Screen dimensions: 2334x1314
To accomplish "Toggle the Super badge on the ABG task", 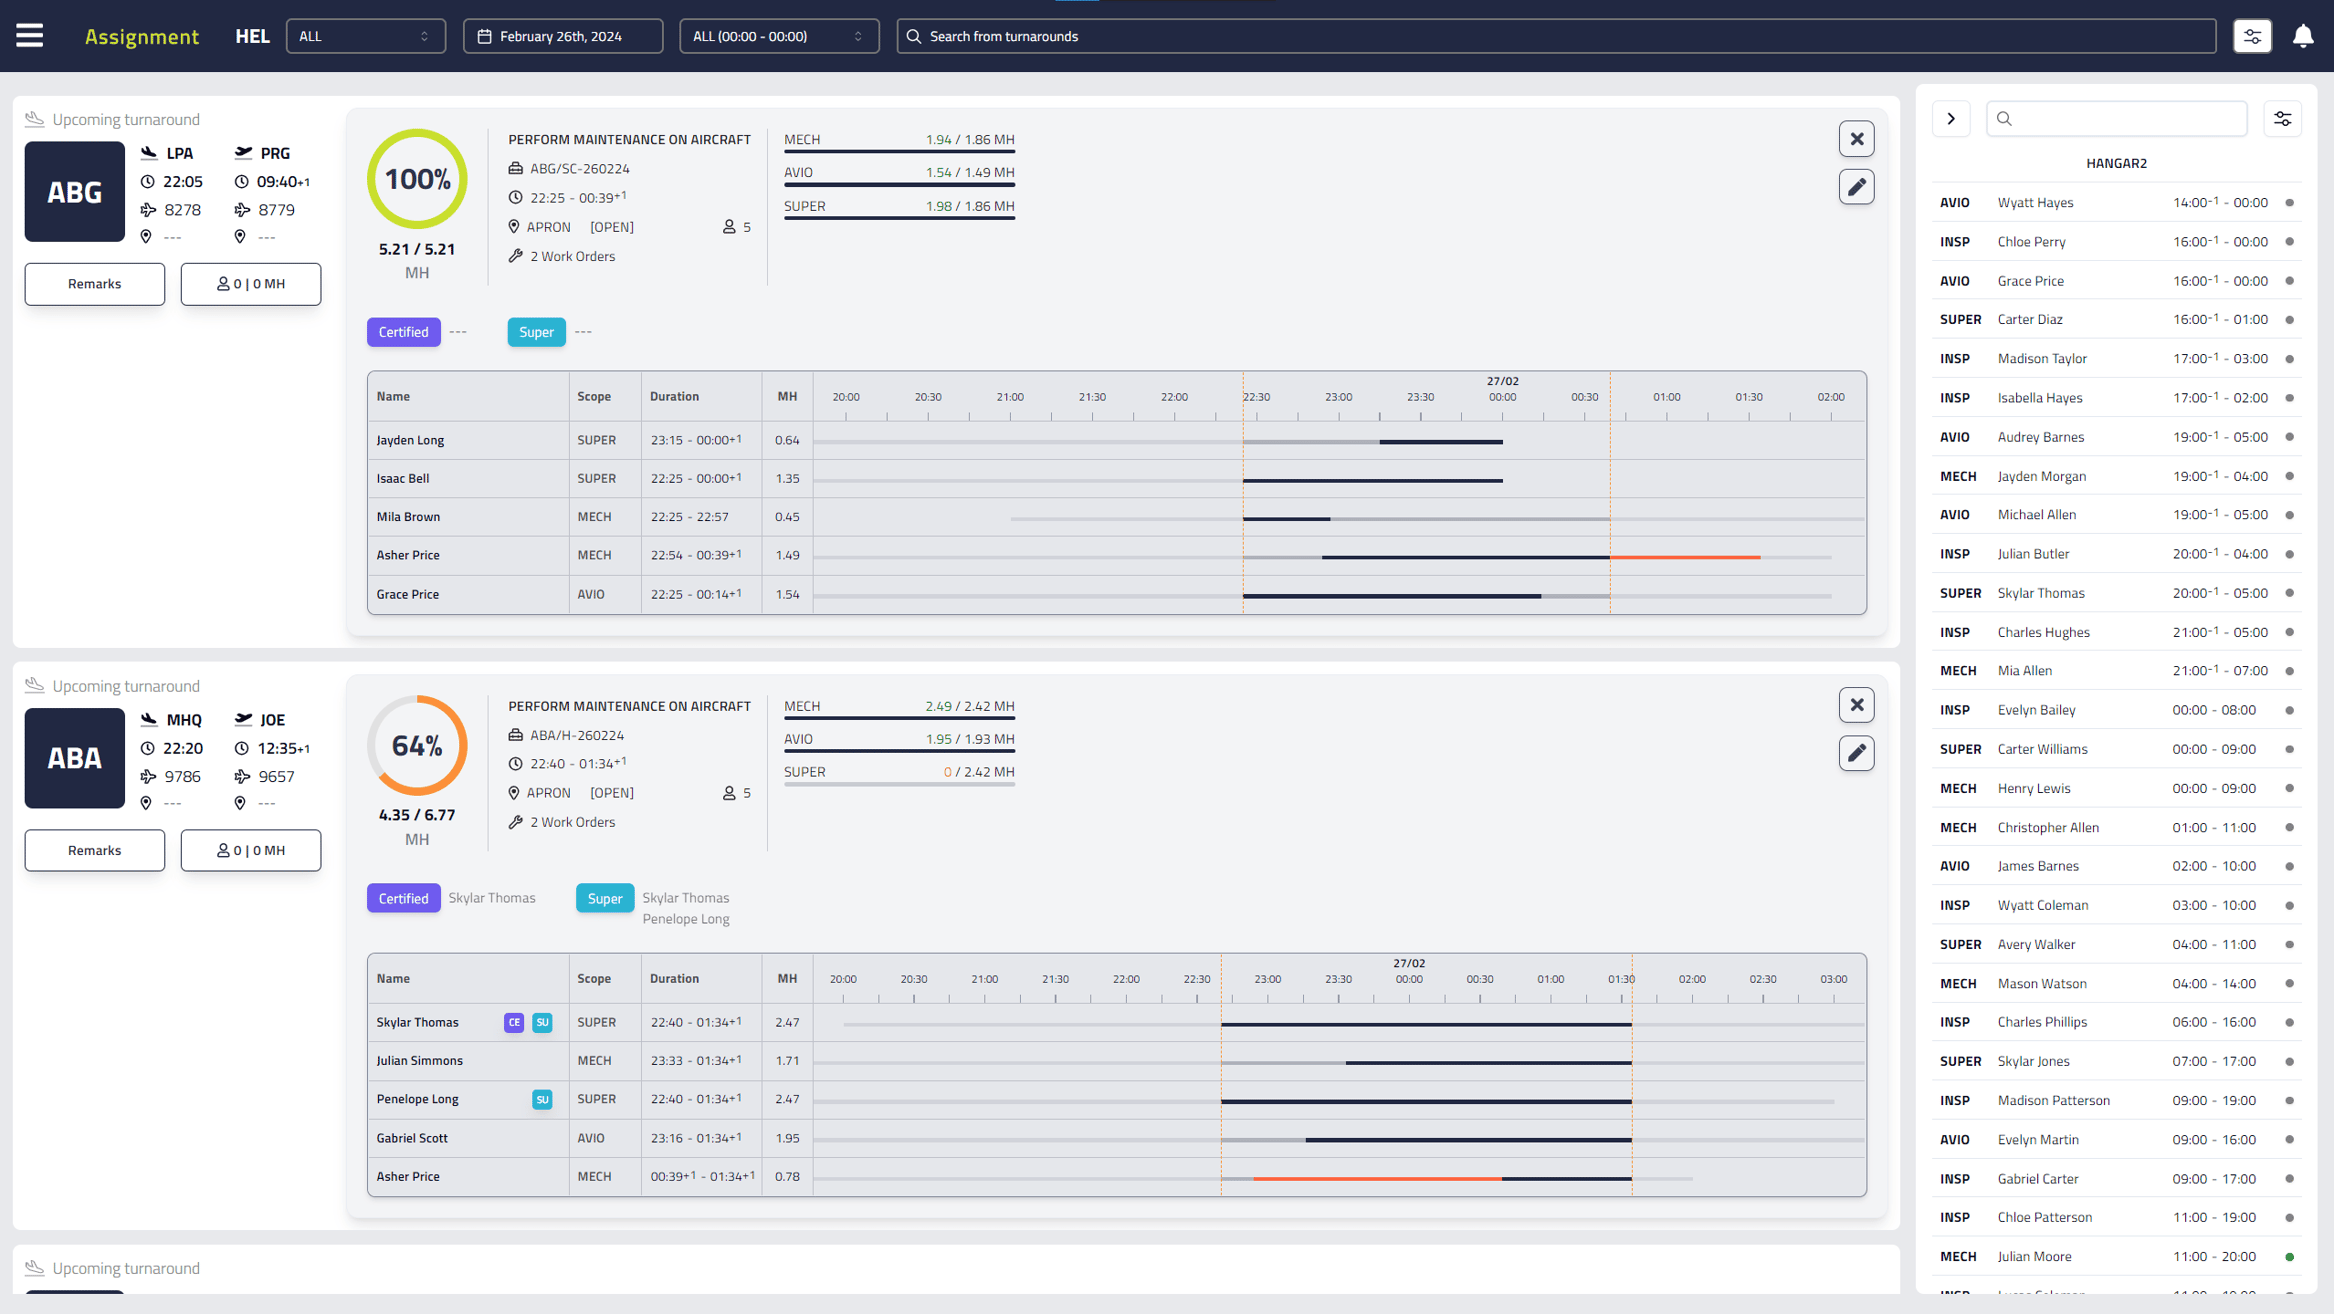I will coord(536,331).
